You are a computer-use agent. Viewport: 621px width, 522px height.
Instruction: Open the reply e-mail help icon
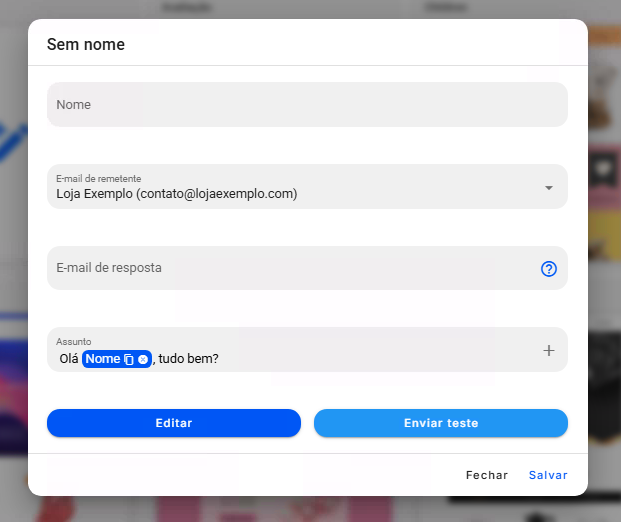point(549,269)
